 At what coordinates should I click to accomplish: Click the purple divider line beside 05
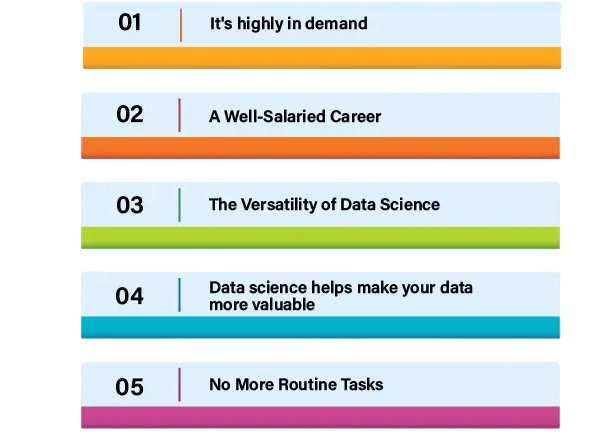179,385
